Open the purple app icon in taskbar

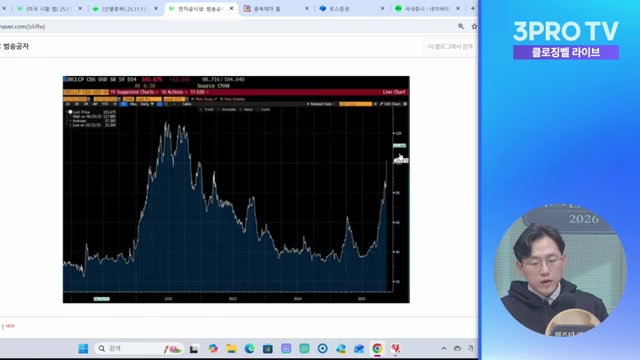click(x=286, y=349)
